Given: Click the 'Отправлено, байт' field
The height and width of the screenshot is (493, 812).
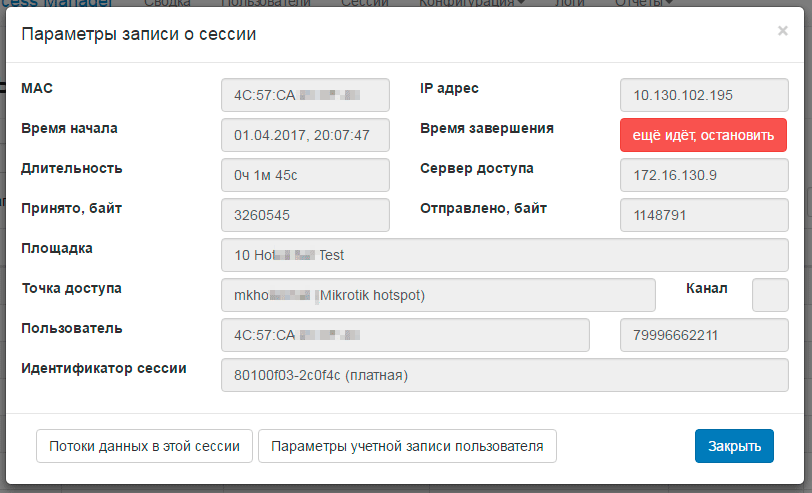Looking at the screenshot, I should (x=704, y=215).
